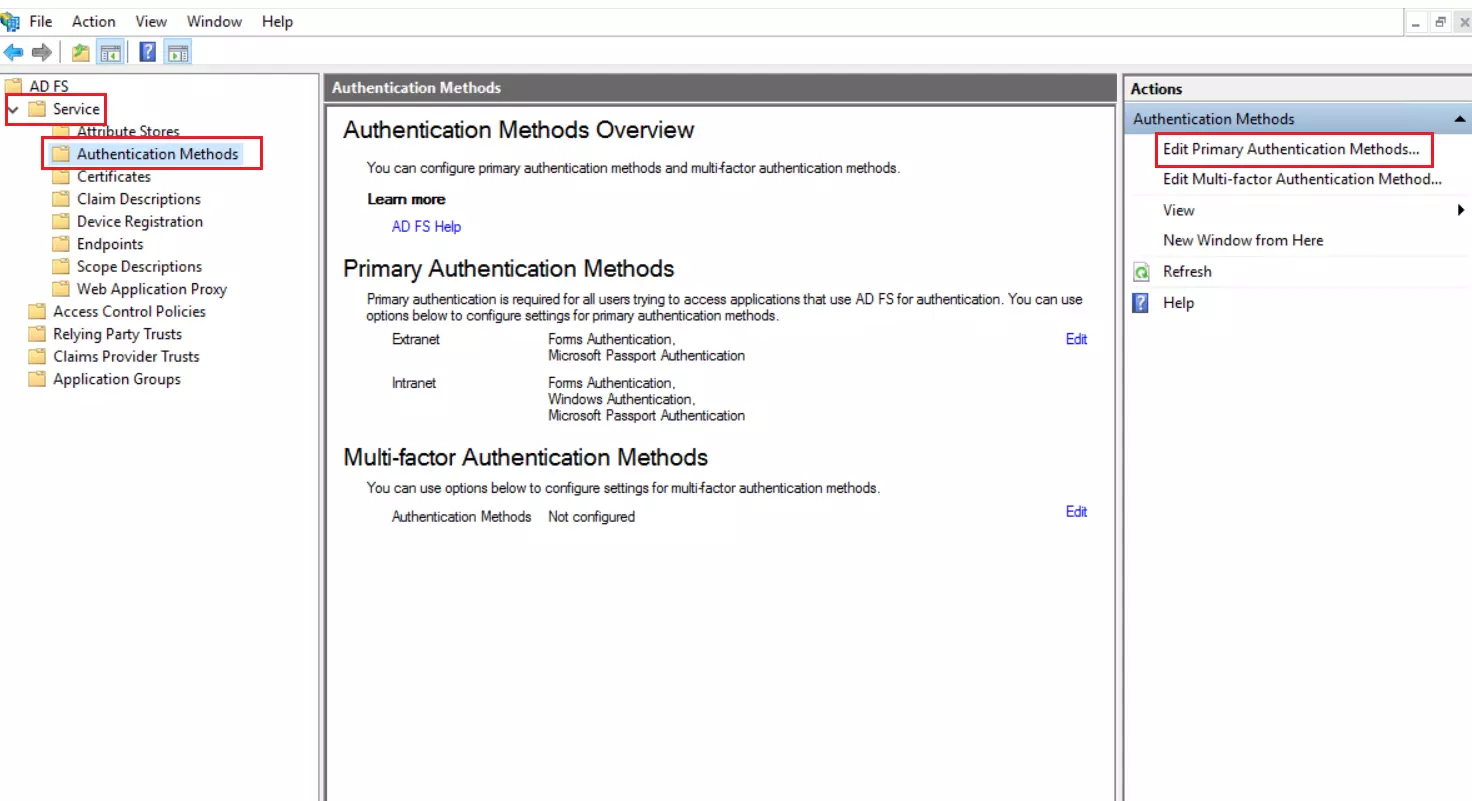
Task: Click the 'Actions' pane title
Action: pyautogui.click(x=1156, y=89)
